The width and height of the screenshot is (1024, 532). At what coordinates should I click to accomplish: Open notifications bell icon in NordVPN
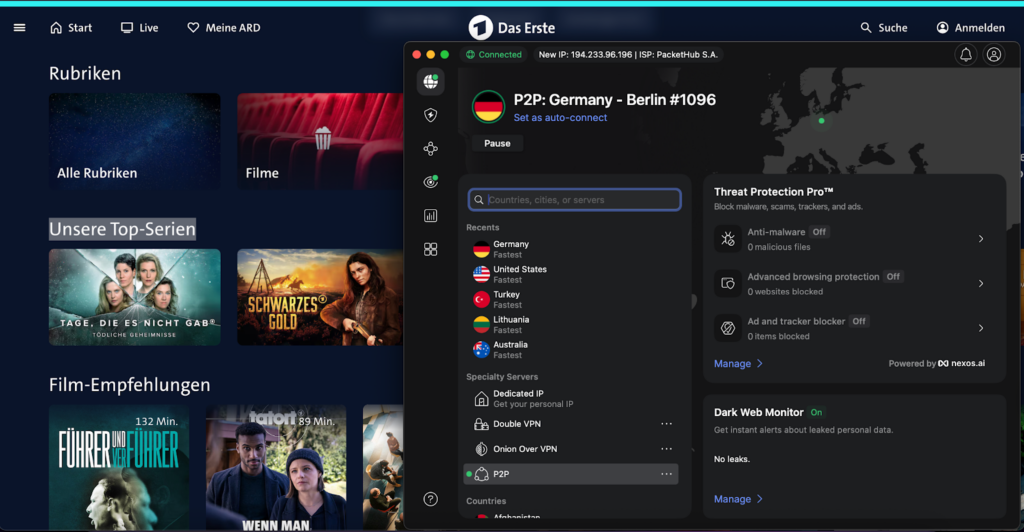point(966,55)
